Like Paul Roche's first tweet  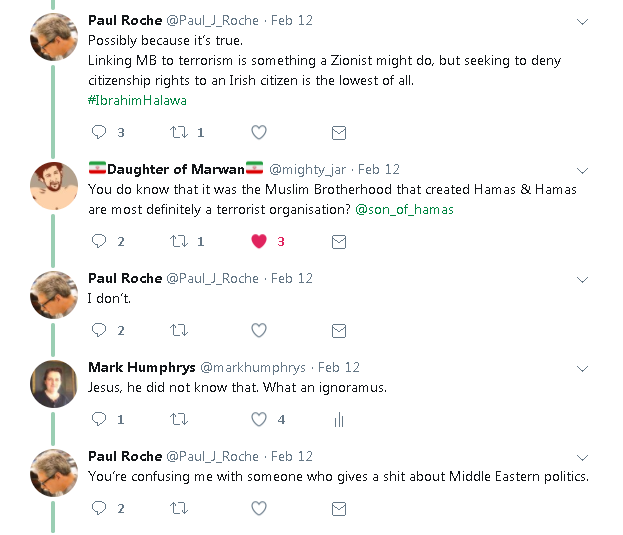pos(259,132)
